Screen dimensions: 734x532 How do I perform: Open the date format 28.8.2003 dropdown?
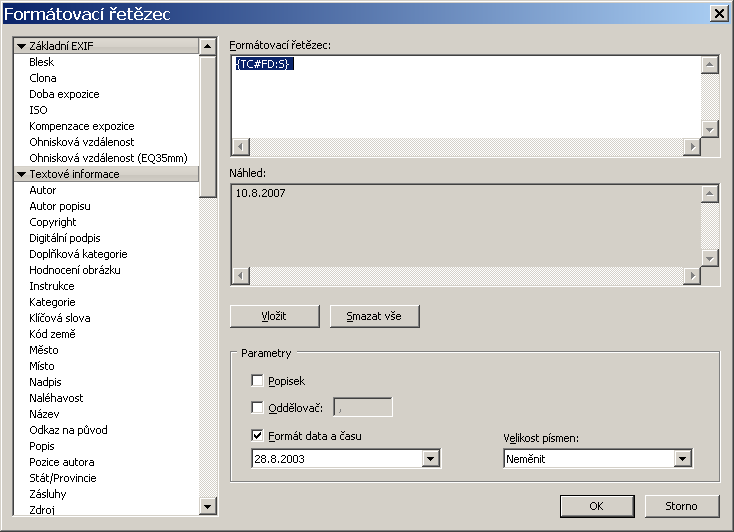click(431, 459)
